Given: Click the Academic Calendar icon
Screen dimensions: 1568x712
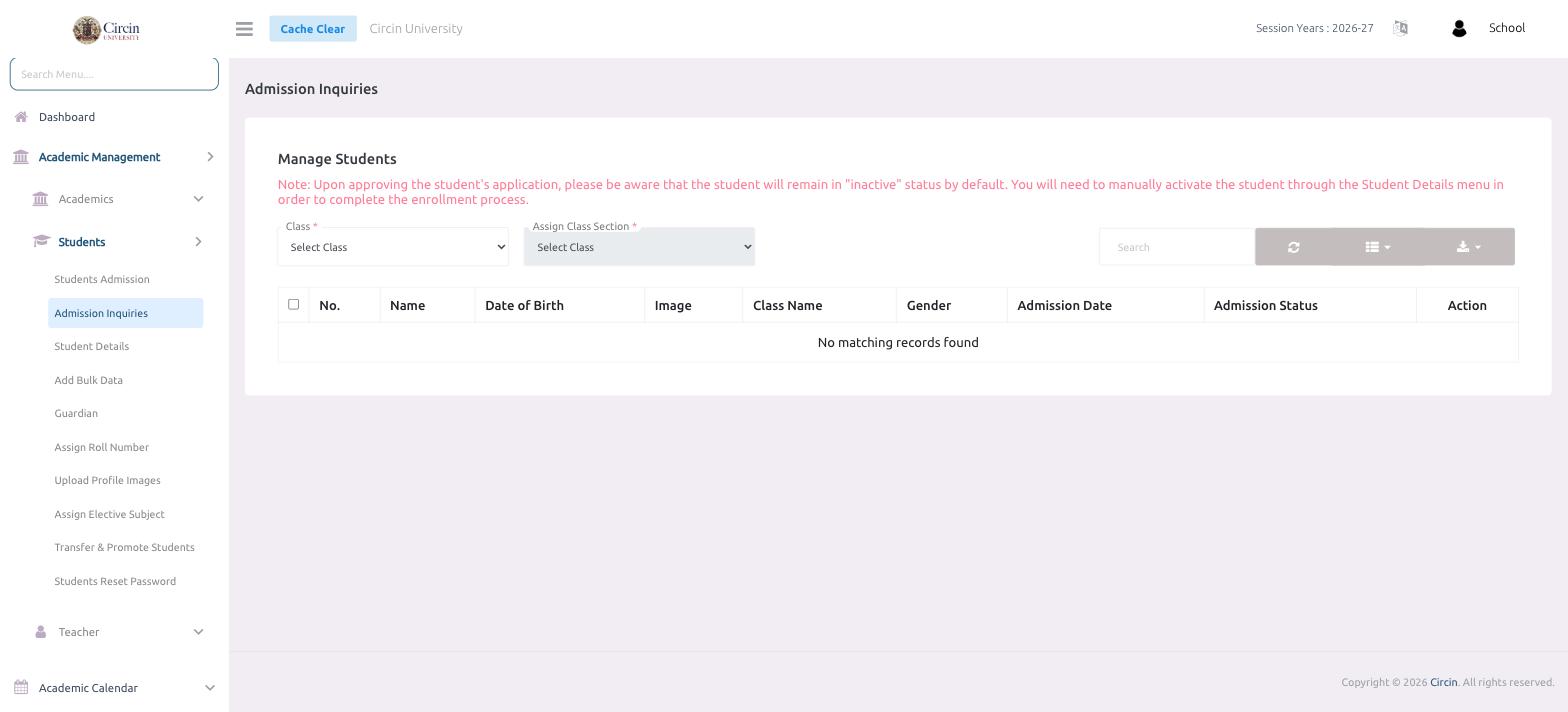Looking at the screenshot, I should (x=21, y=688).
